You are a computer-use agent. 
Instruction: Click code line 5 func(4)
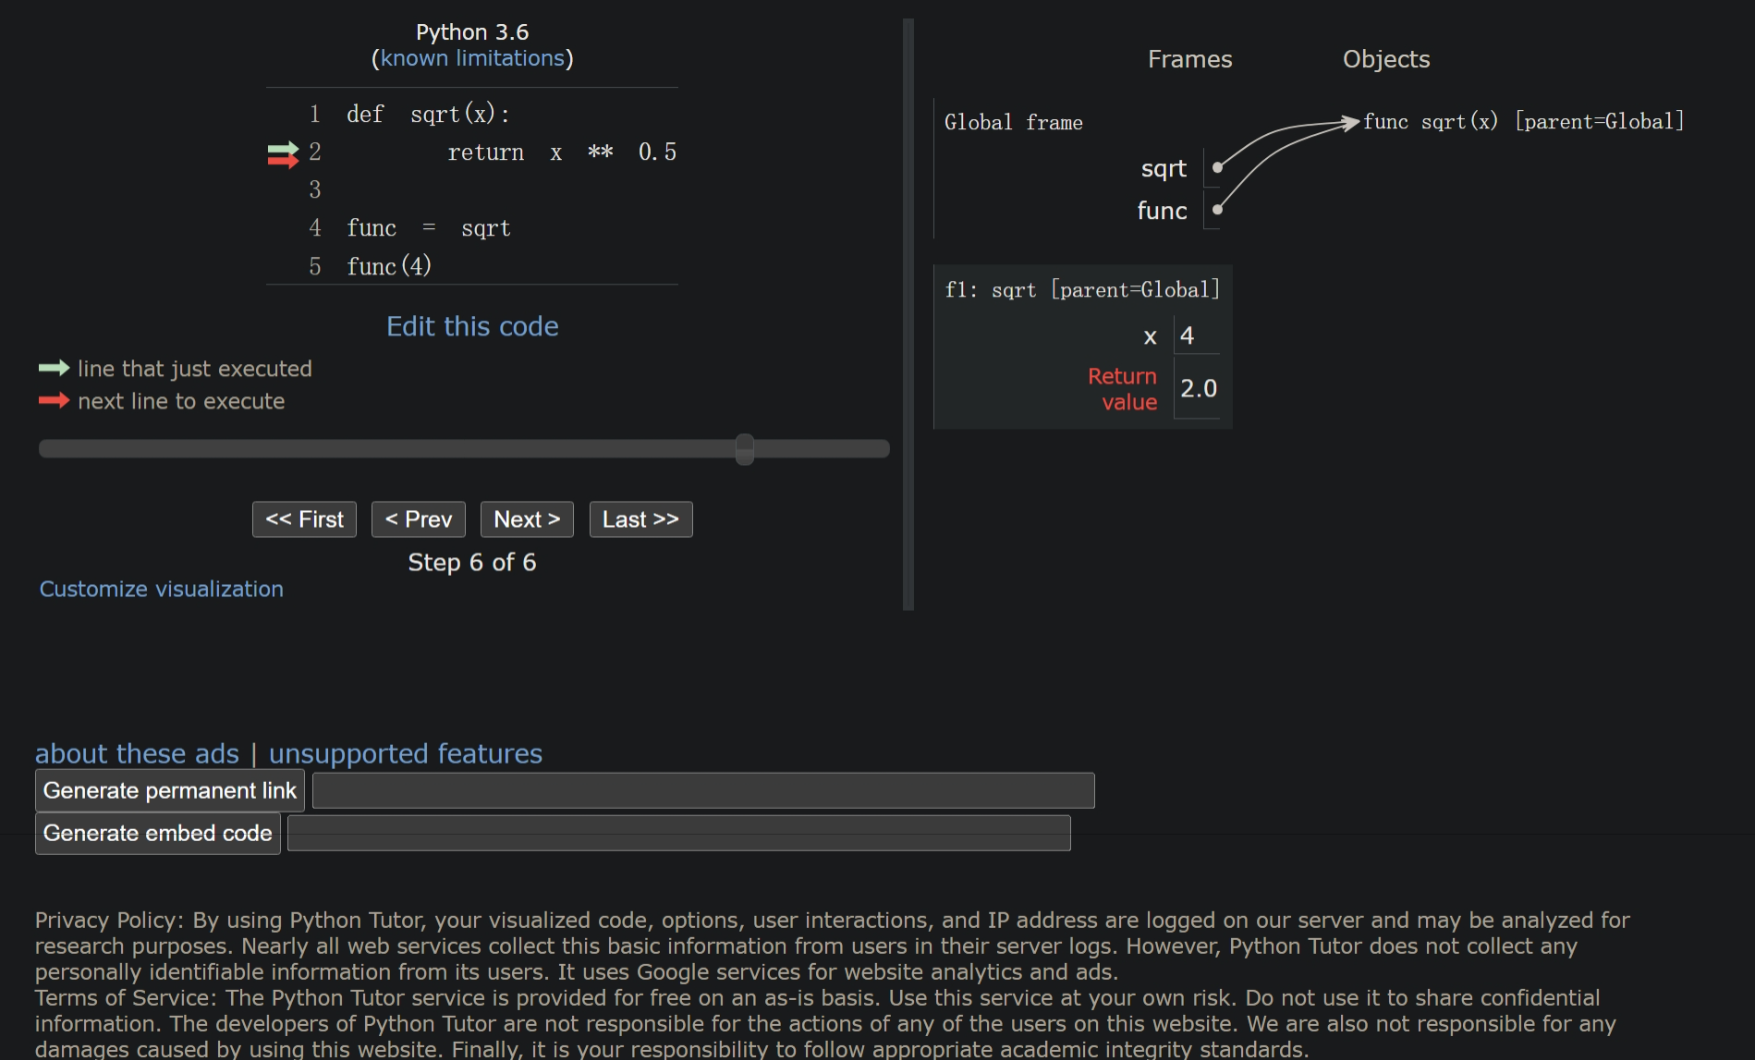389,266
